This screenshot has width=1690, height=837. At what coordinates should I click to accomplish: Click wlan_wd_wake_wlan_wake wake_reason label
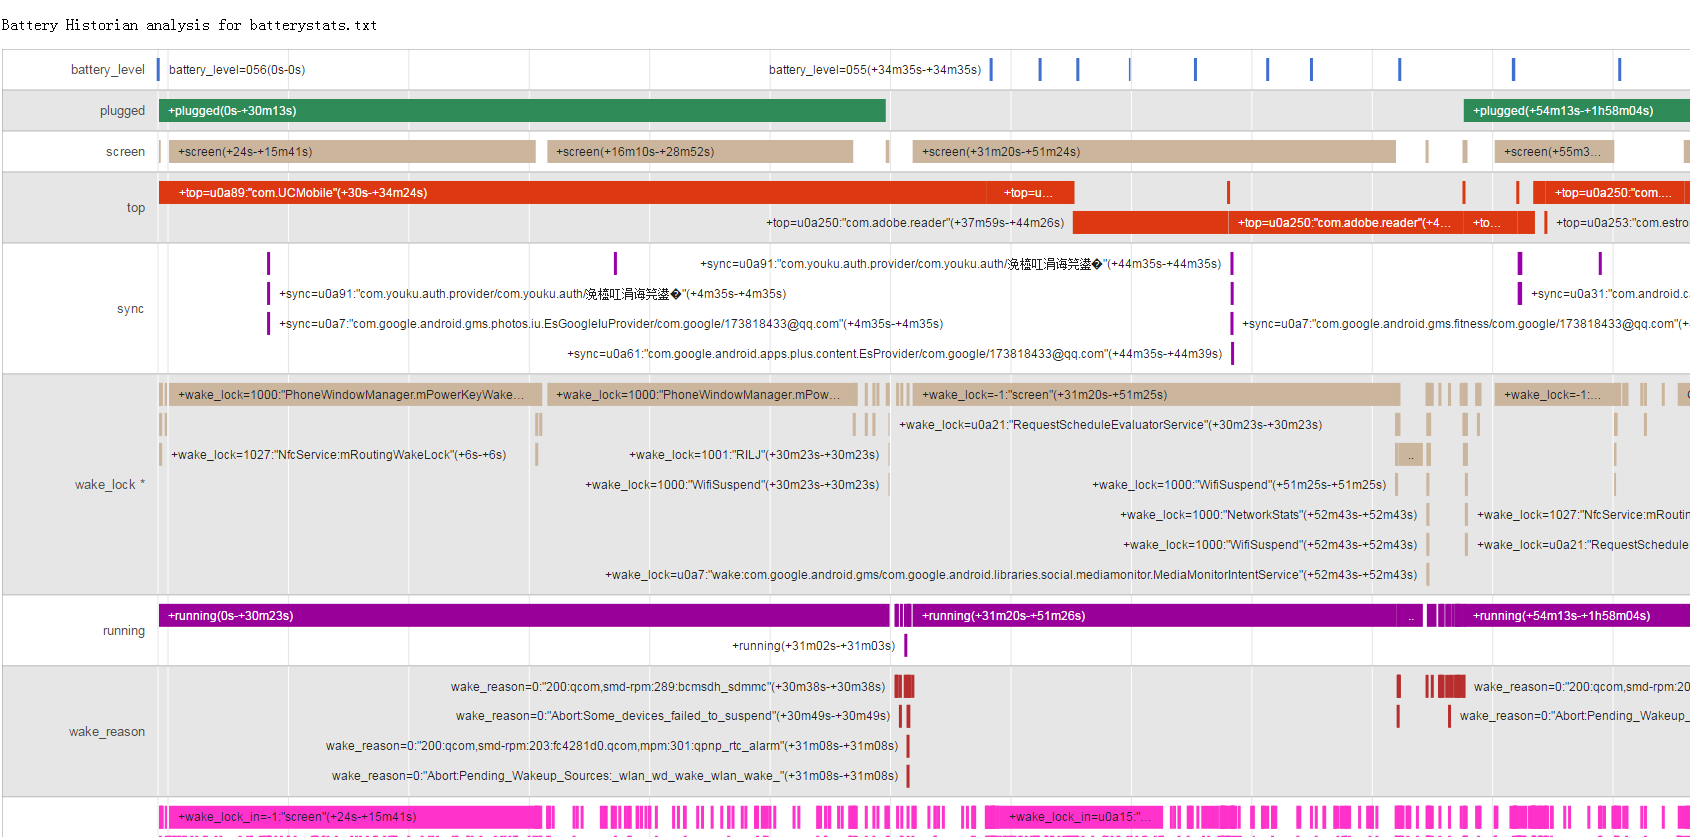615,776
